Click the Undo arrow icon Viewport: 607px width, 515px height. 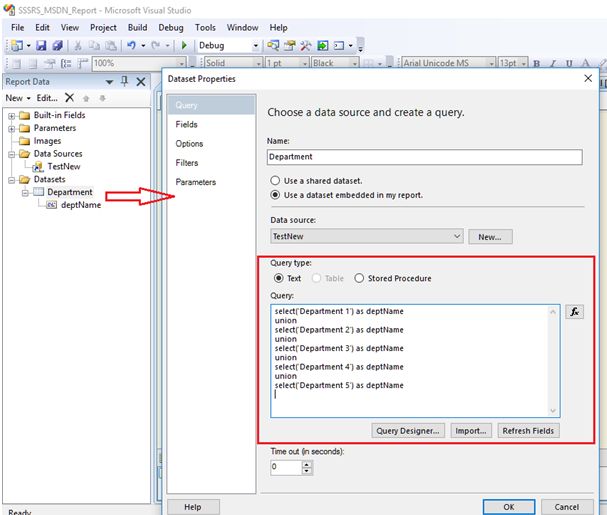(x=131, y=46)
